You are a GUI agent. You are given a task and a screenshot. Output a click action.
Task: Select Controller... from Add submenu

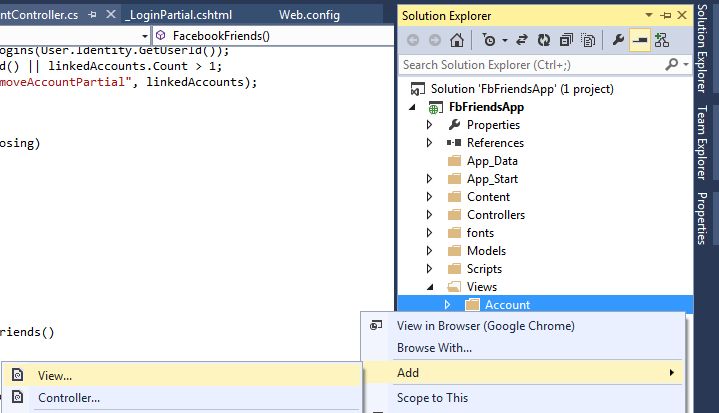(182, 398)
